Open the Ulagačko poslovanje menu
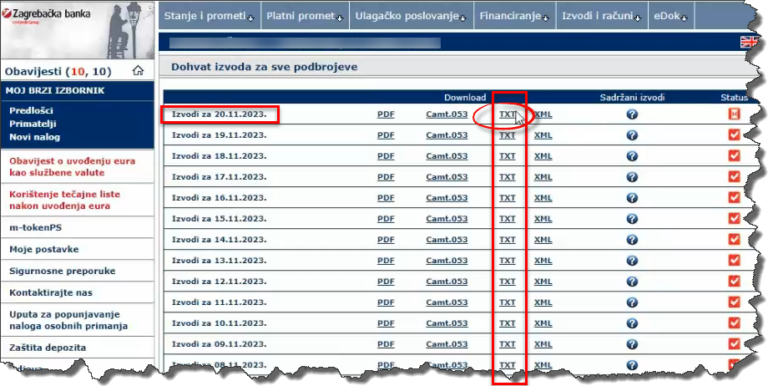The height and width of the screenshot is (386, 768). point(411,16)
